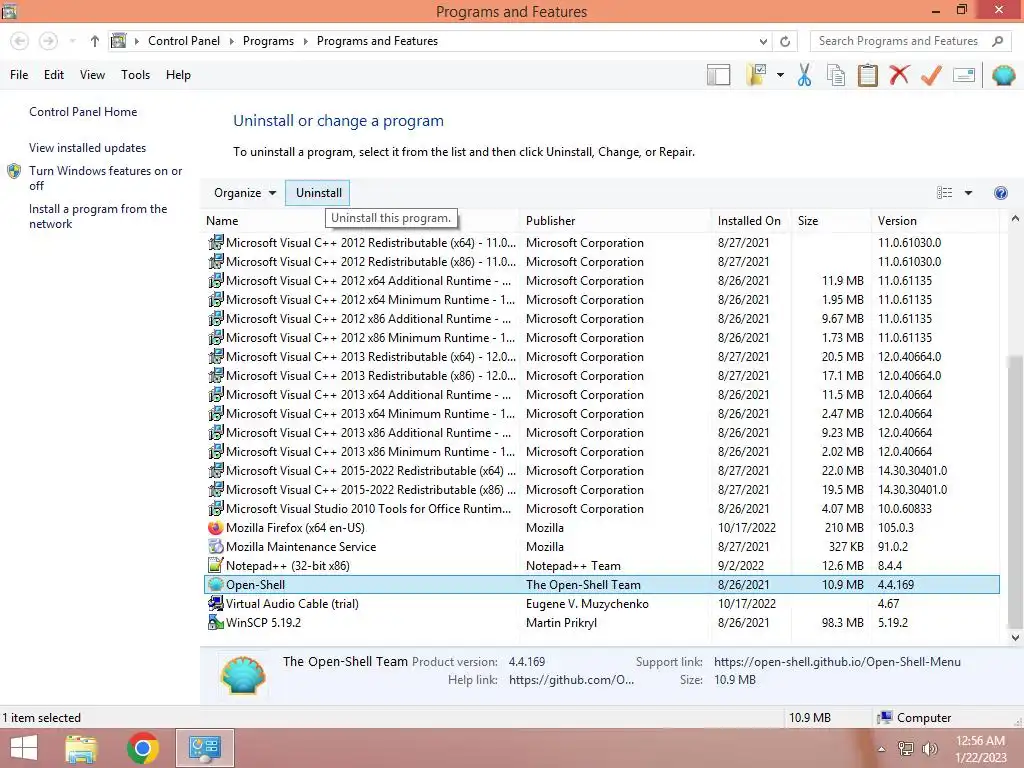Viewport: 1024px width, 768px height.
Task: Expand the chevron after Control Panel breadcrumb
Action: click(231, 41)
